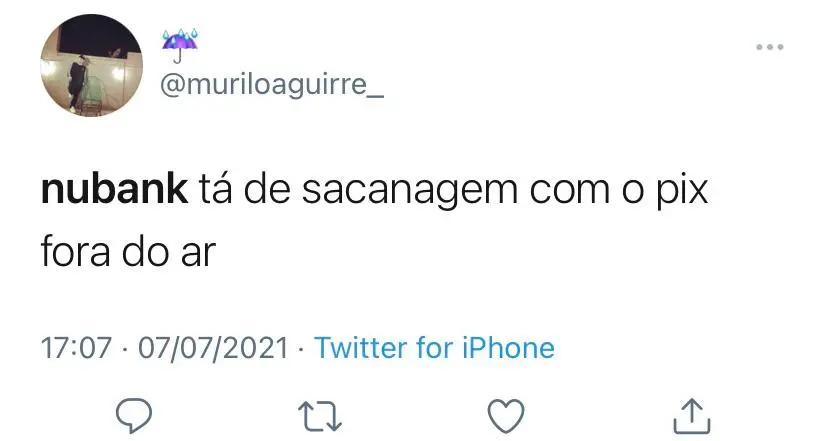Click the word 'ar' ending the tweet

click(198, 251)
